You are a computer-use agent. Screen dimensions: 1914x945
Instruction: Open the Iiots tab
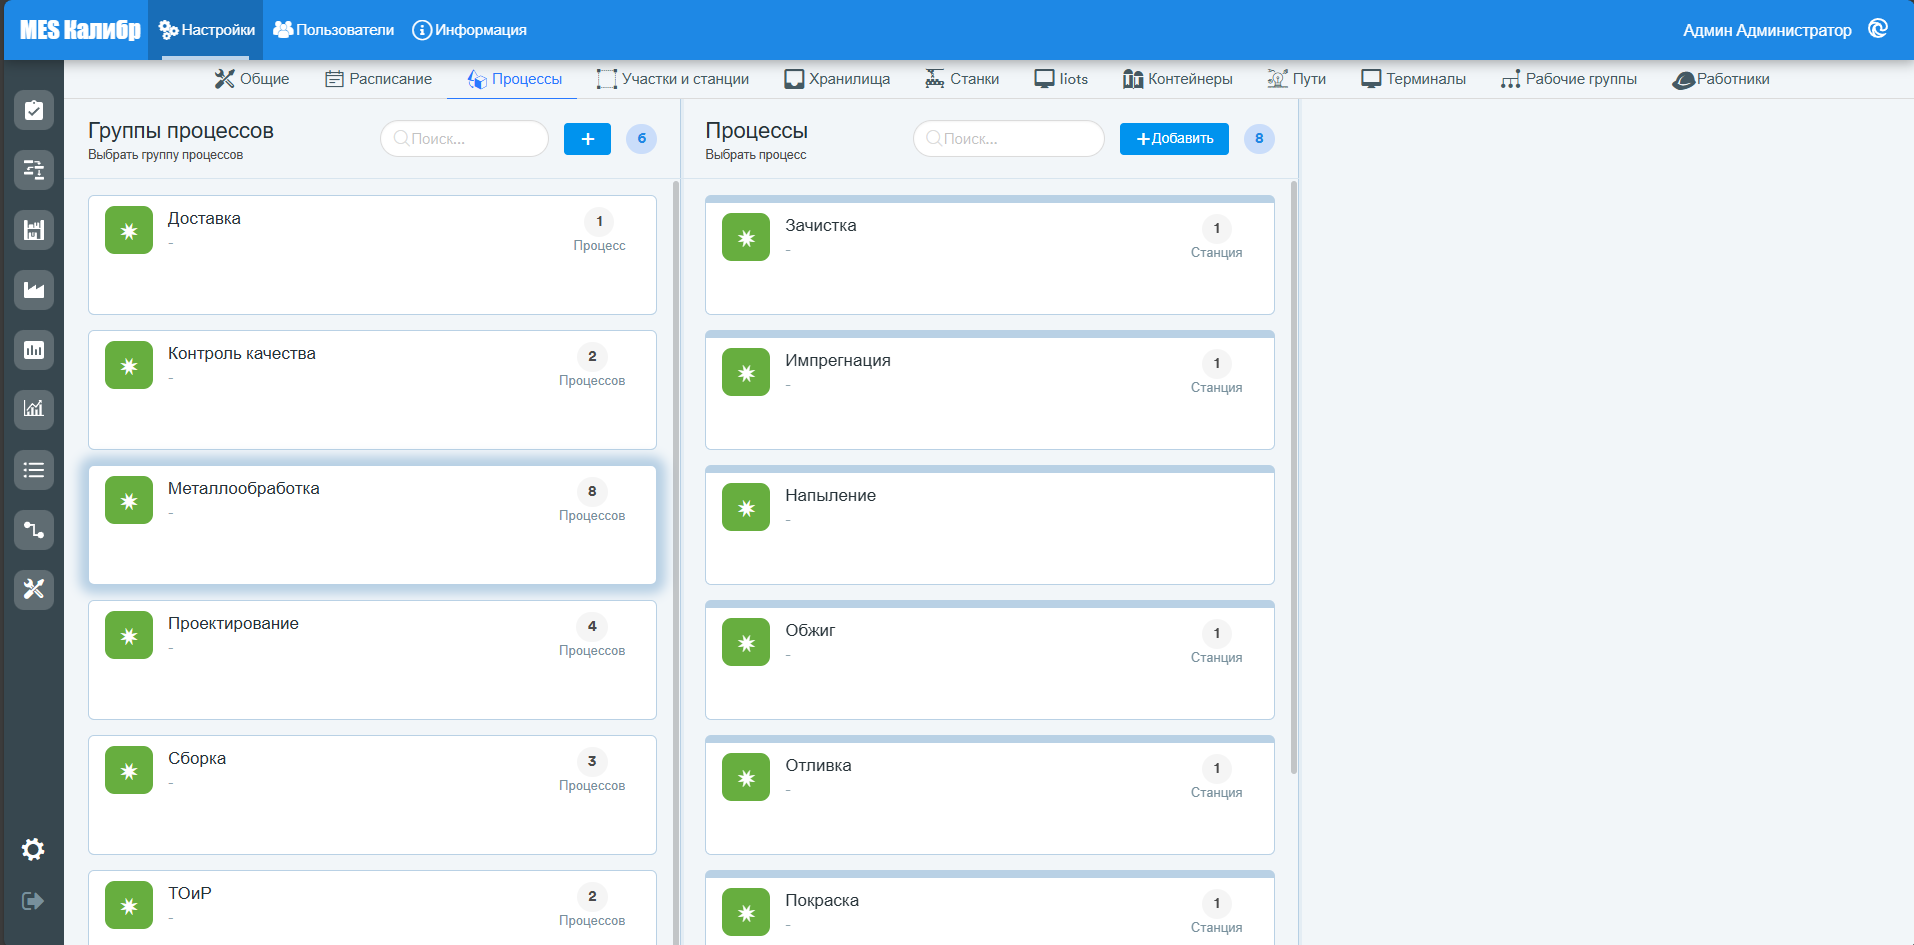(x=1061, y=79)
